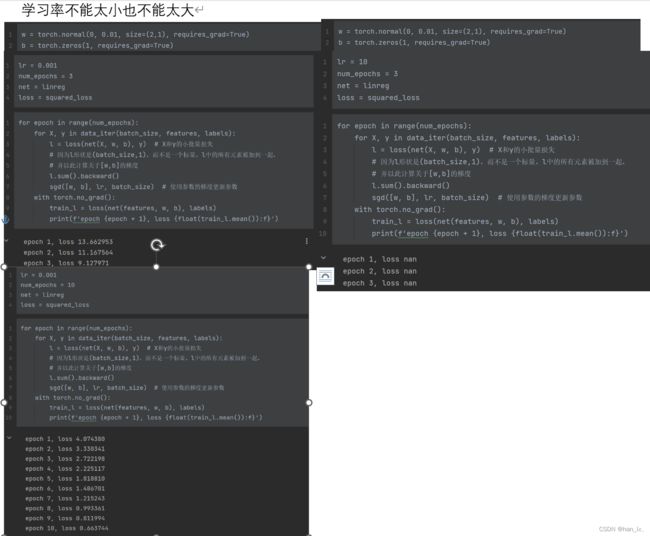Click 'epoch 3, loss nan'

click(x=379, y=283)
